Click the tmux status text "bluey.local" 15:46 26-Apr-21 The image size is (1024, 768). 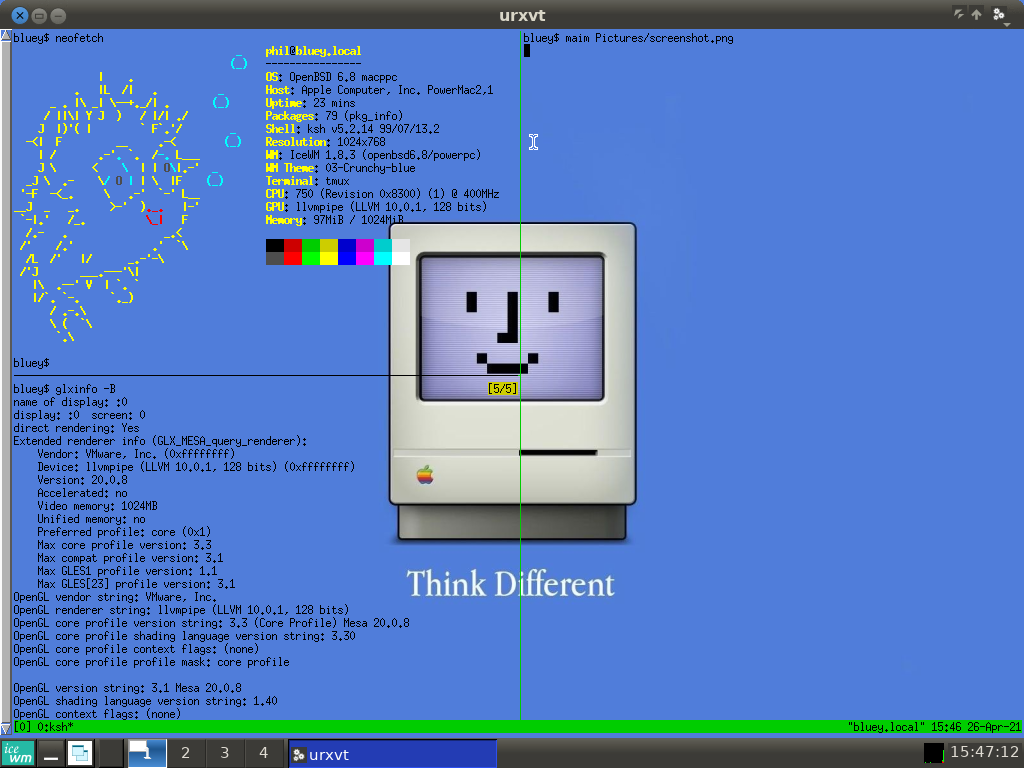[x=934, y=727]
